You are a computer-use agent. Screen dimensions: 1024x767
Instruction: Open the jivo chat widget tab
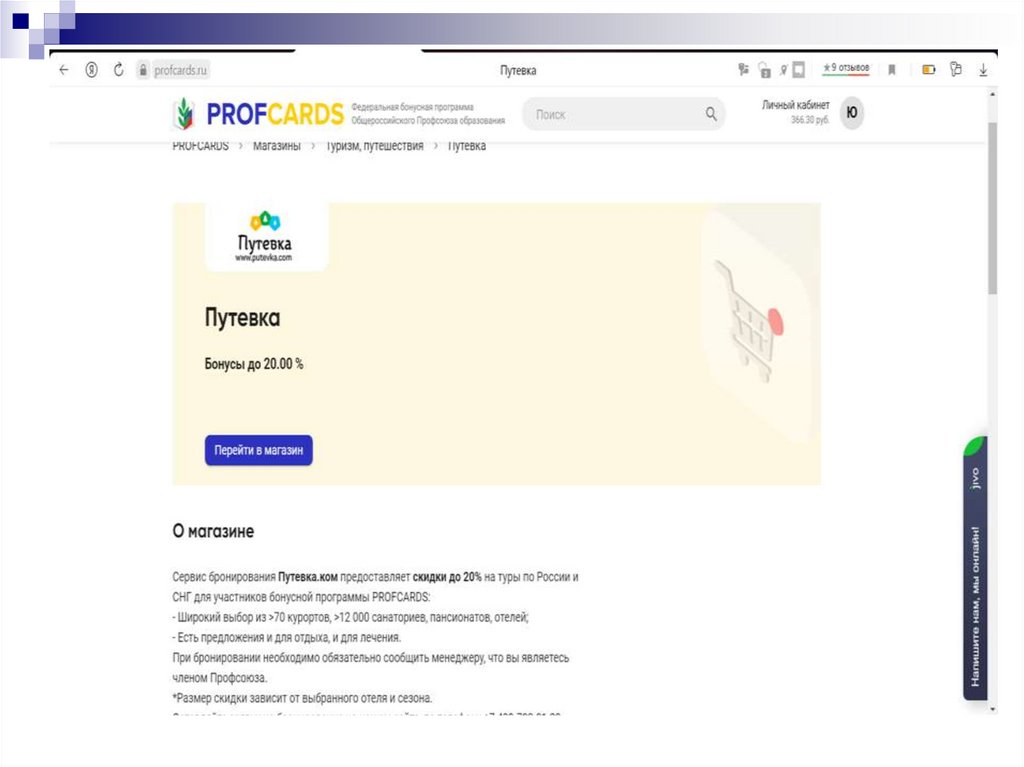(x=975, y=568)
